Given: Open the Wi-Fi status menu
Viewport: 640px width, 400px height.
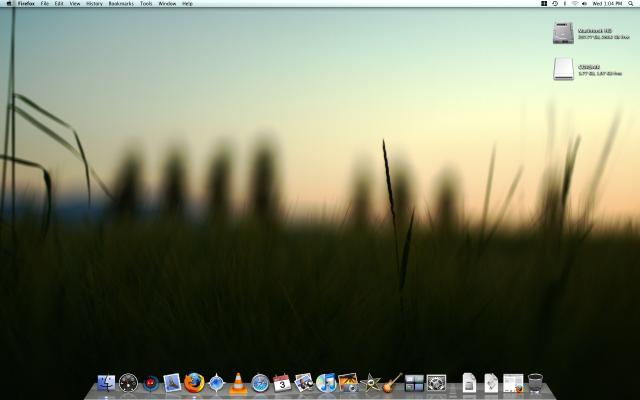Looking at the screenshot, I should 576,4.
